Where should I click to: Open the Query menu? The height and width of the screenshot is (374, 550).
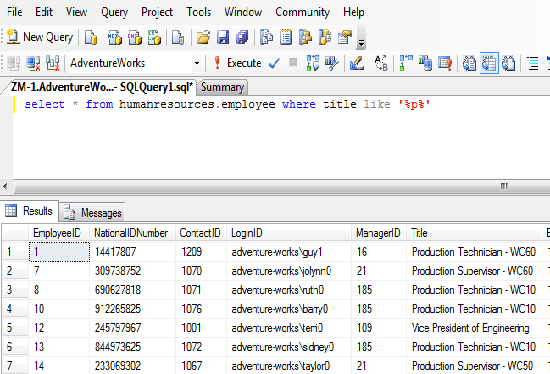(114, 13)
